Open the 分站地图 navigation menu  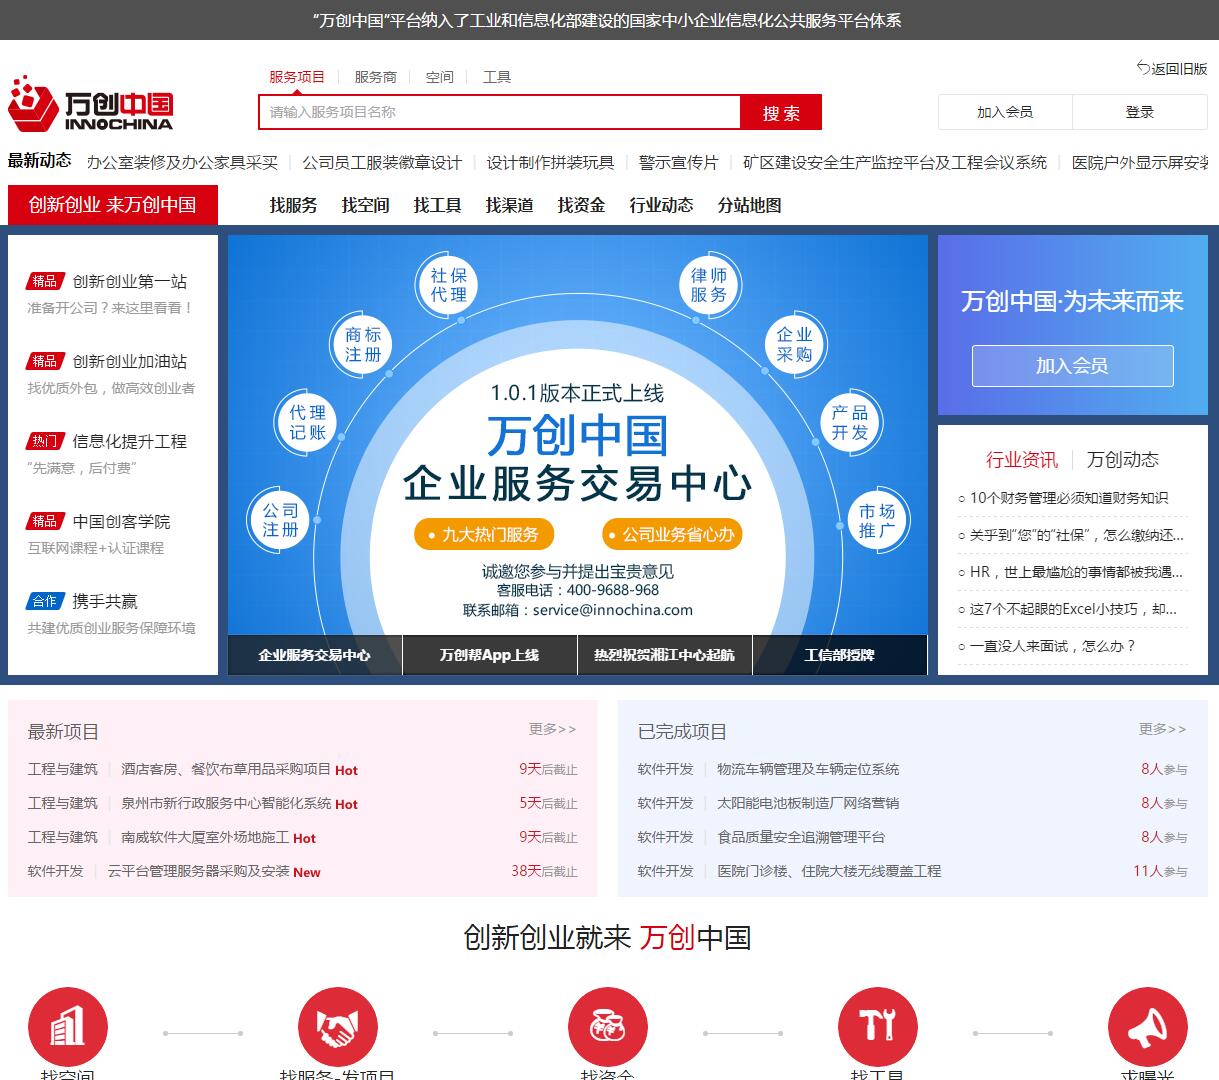749,205
